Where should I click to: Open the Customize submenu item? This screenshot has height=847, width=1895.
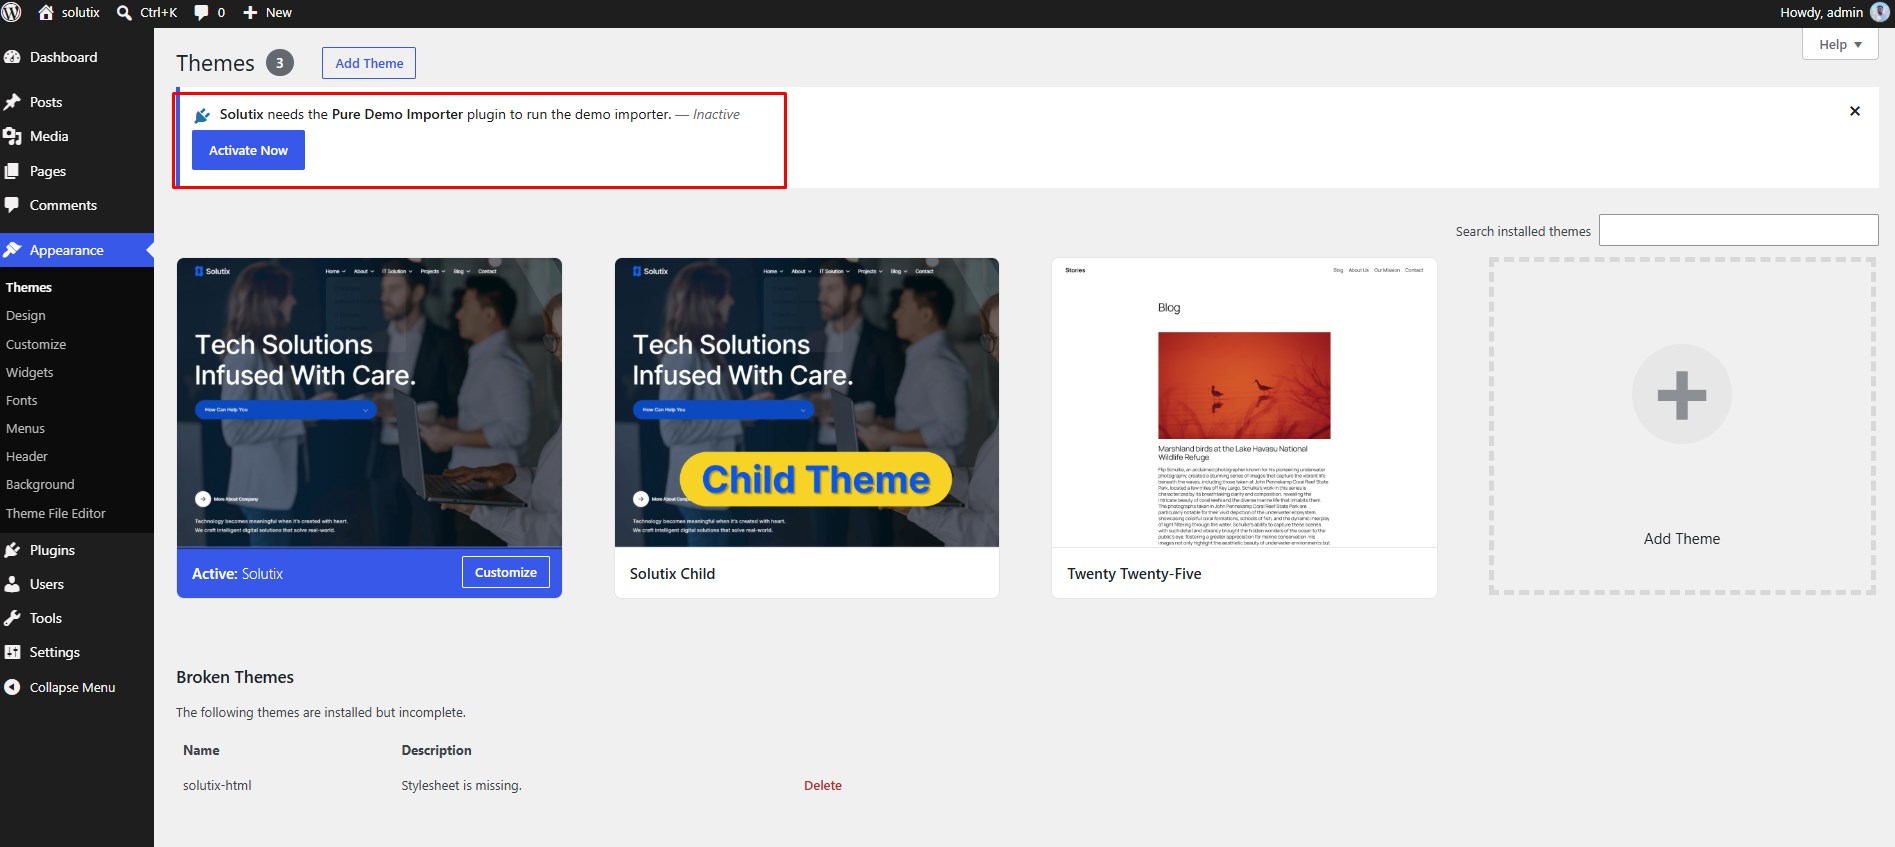click(36, 344)
